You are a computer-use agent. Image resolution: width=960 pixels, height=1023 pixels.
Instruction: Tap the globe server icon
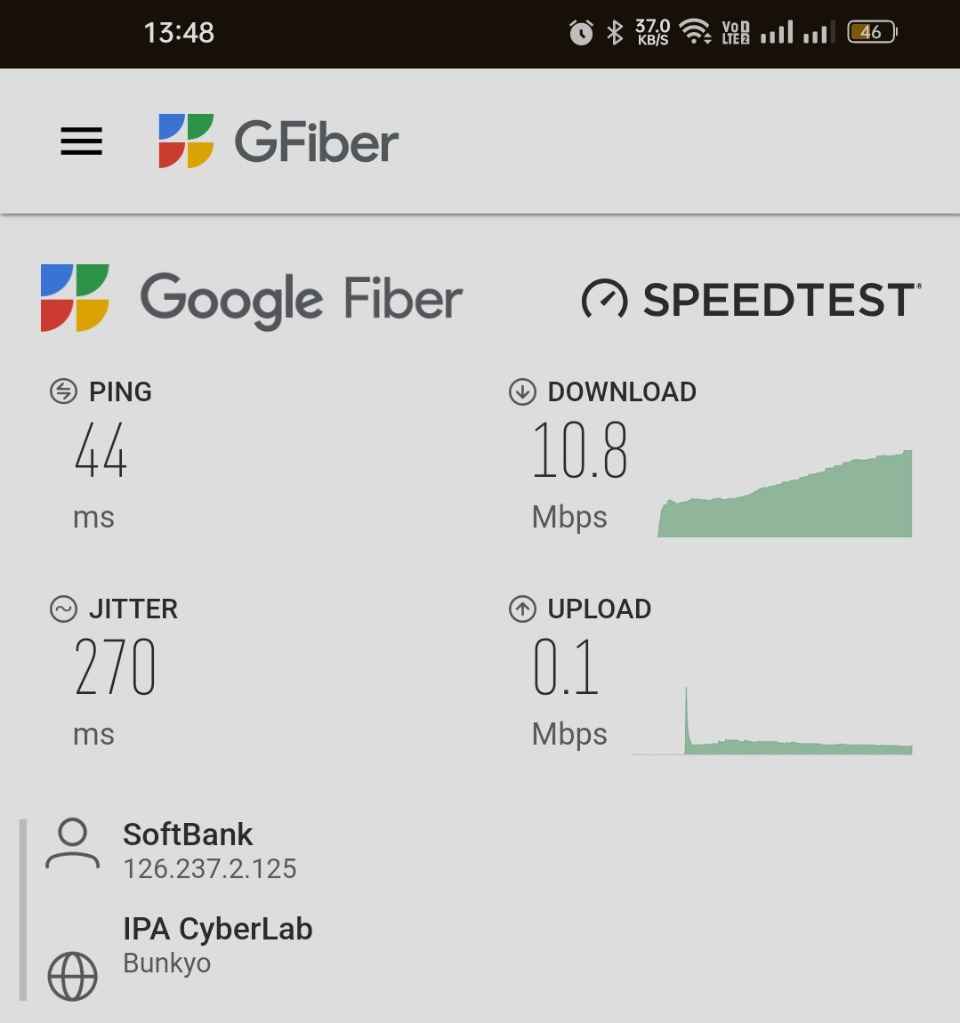72,976
